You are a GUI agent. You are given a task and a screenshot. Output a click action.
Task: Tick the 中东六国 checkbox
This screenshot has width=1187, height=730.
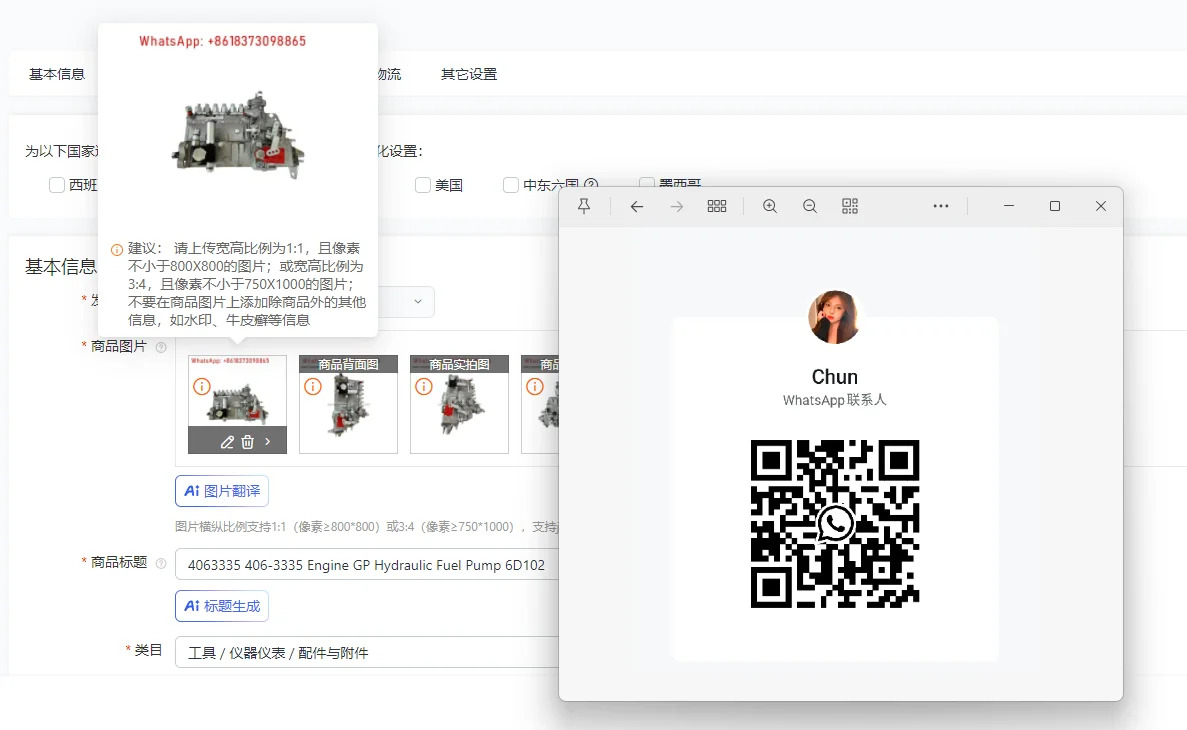pos(511,185)
